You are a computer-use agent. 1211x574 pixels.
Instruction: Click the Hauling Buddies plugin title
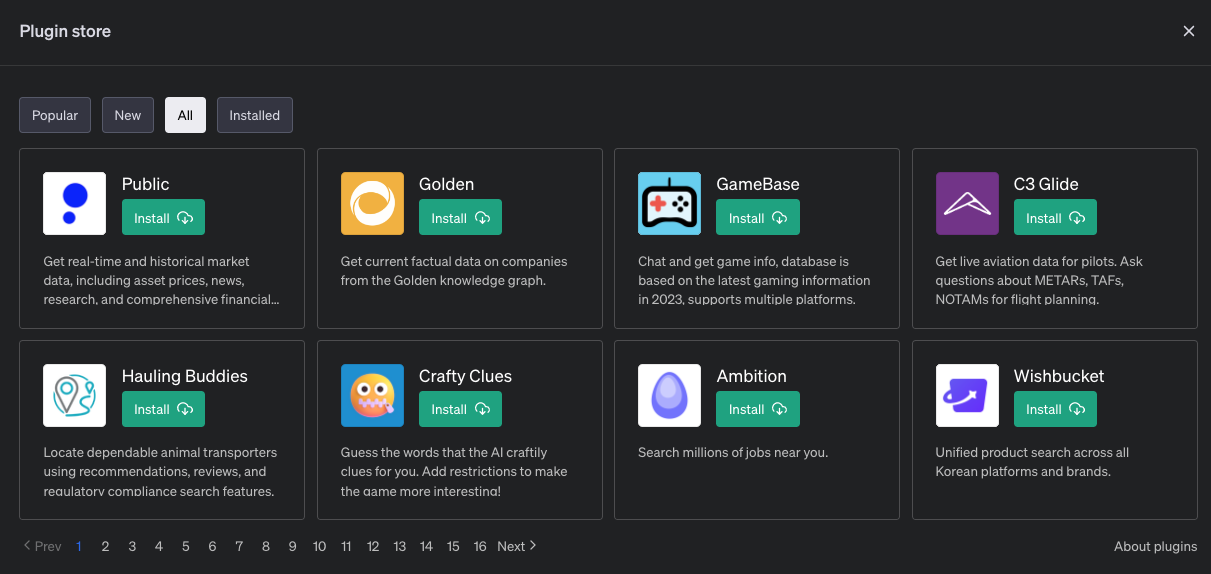[185, 376]
